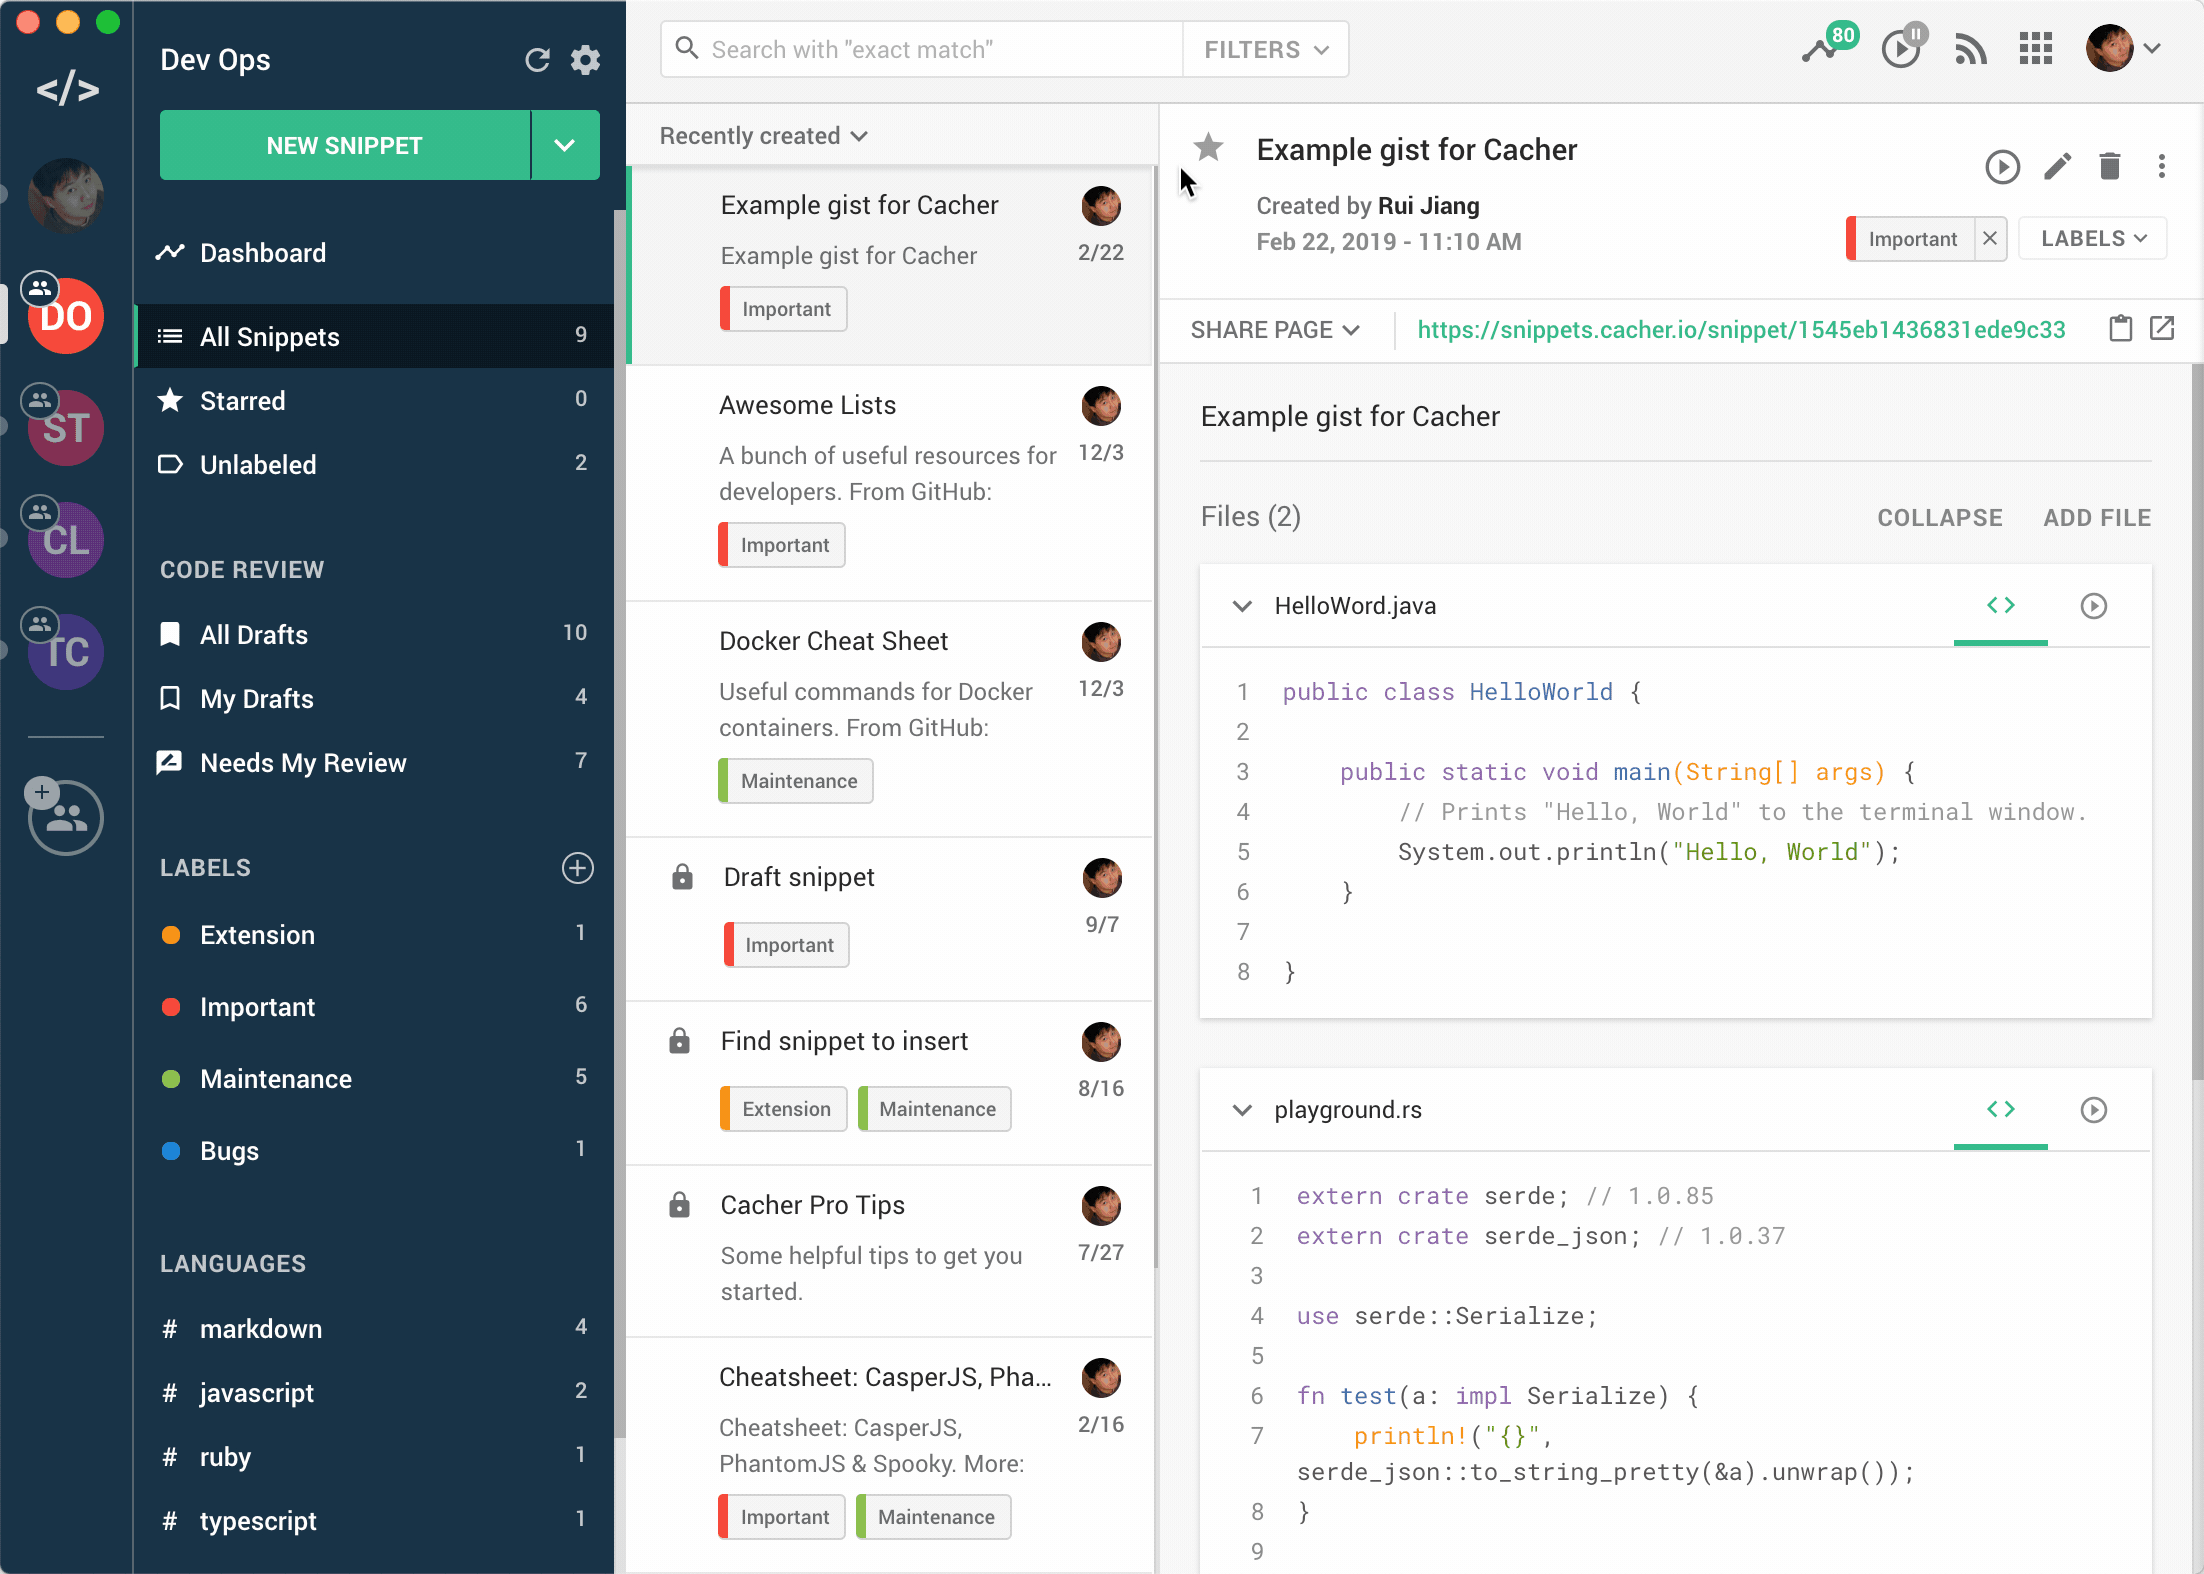Filter by Bugs label
Screen dimensions: 2204x1574
click(374, 1150)
